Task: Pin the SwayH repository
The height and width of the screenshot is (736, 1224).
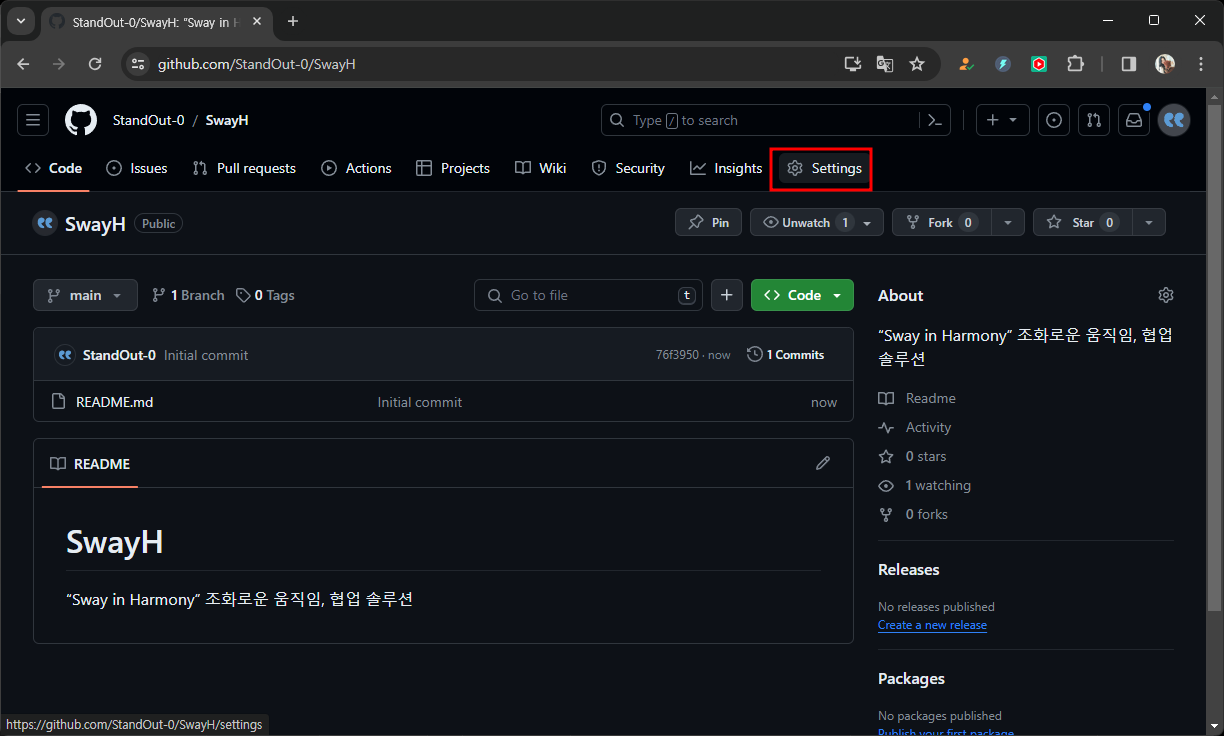Action: [709, 223]
